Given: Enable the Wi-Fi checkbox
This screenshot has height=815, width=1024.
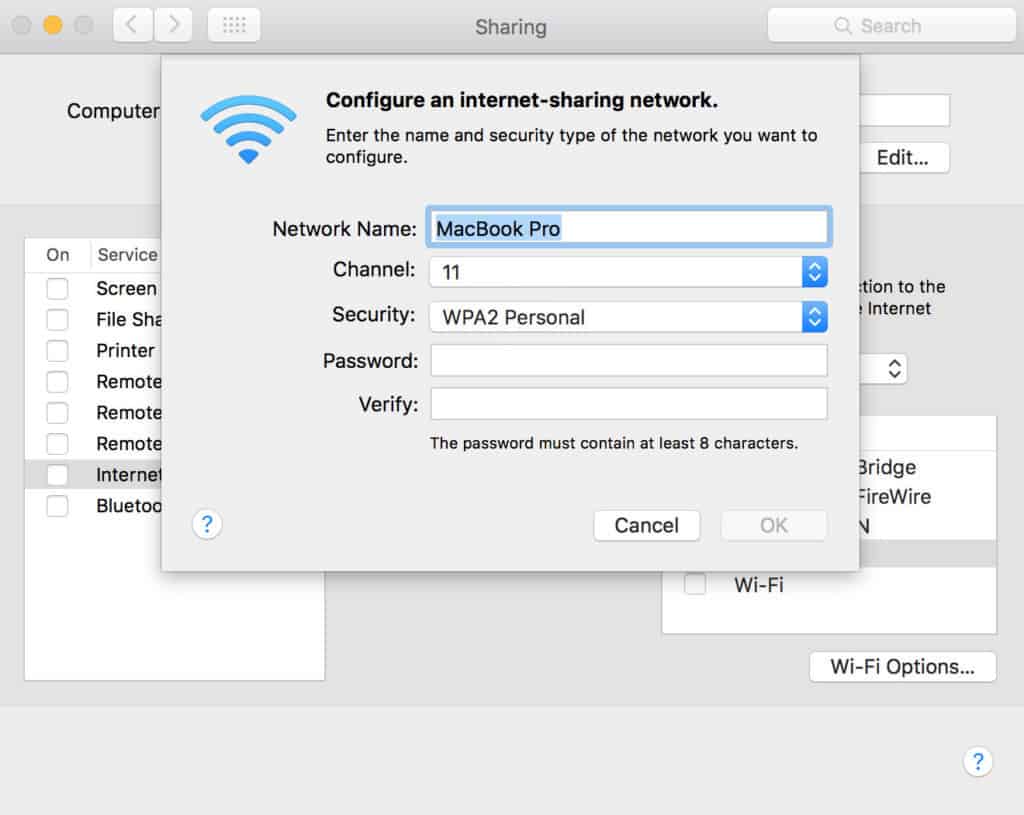Looking at the screenshot, I should (x=694, y=584).
